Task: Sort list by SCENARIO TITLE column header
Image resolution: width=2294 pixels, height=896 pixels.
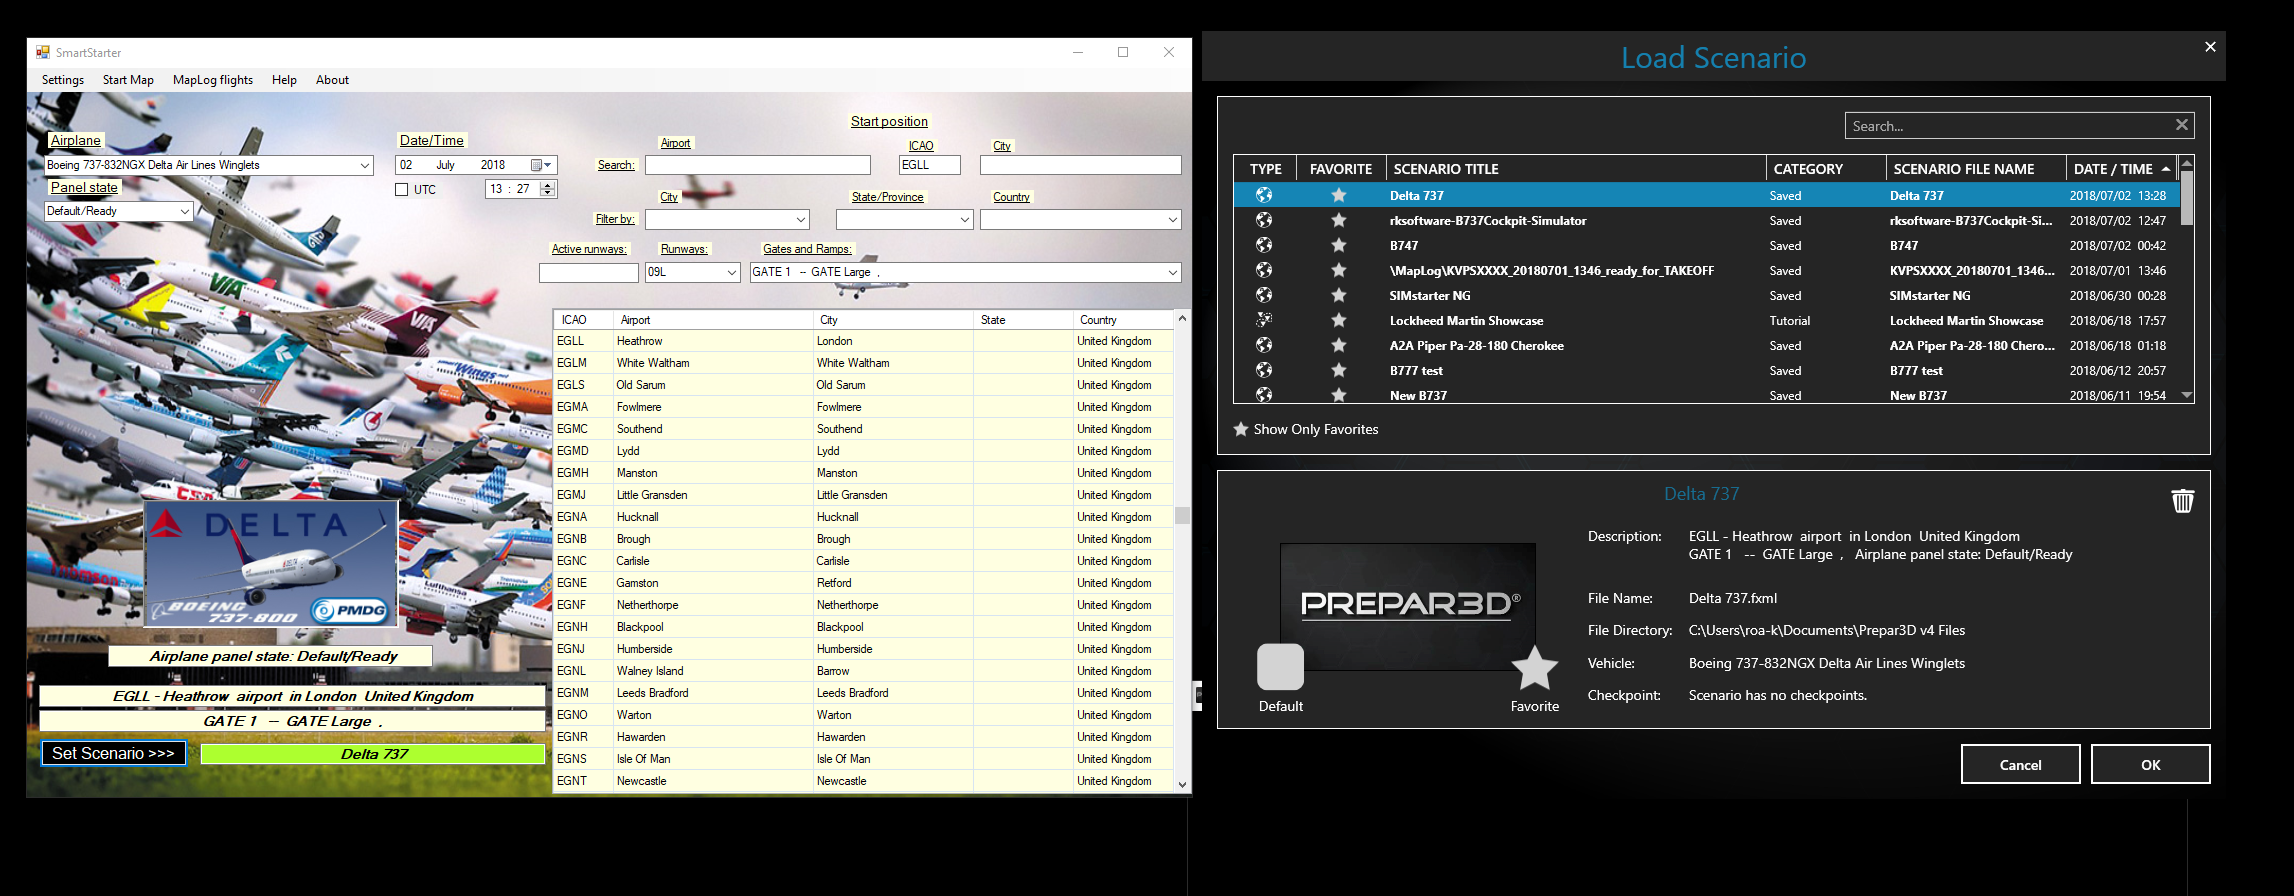Action: [x=1576, y=169]
